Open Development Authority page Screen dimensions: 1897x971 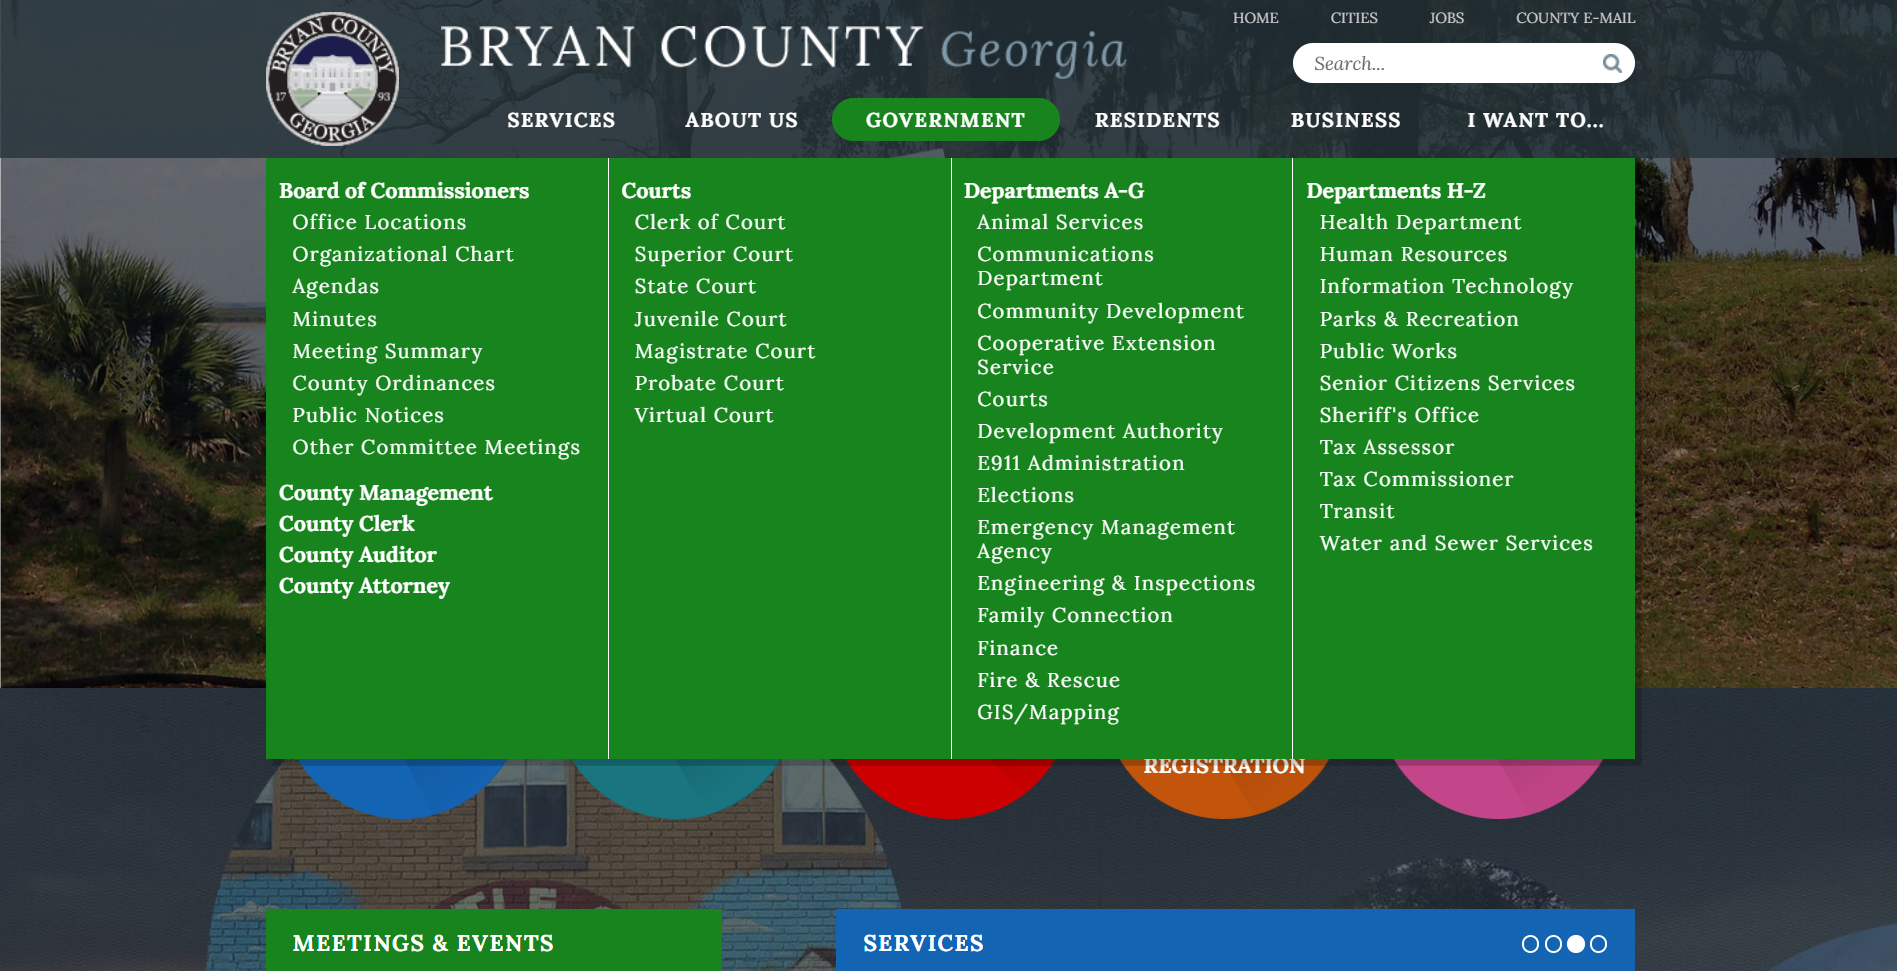(x=1100, y=431)
